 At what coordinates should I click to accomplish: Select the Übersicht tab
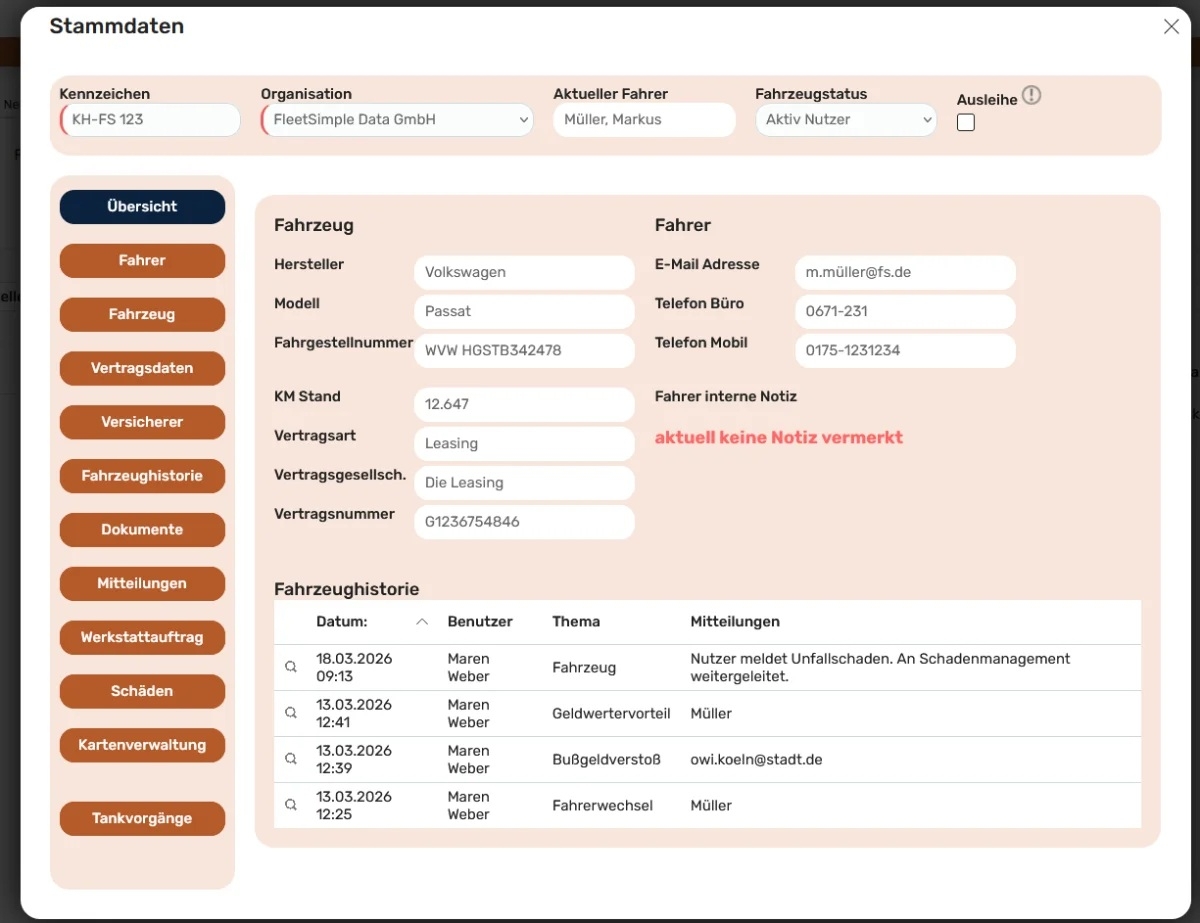click(142, 207)
